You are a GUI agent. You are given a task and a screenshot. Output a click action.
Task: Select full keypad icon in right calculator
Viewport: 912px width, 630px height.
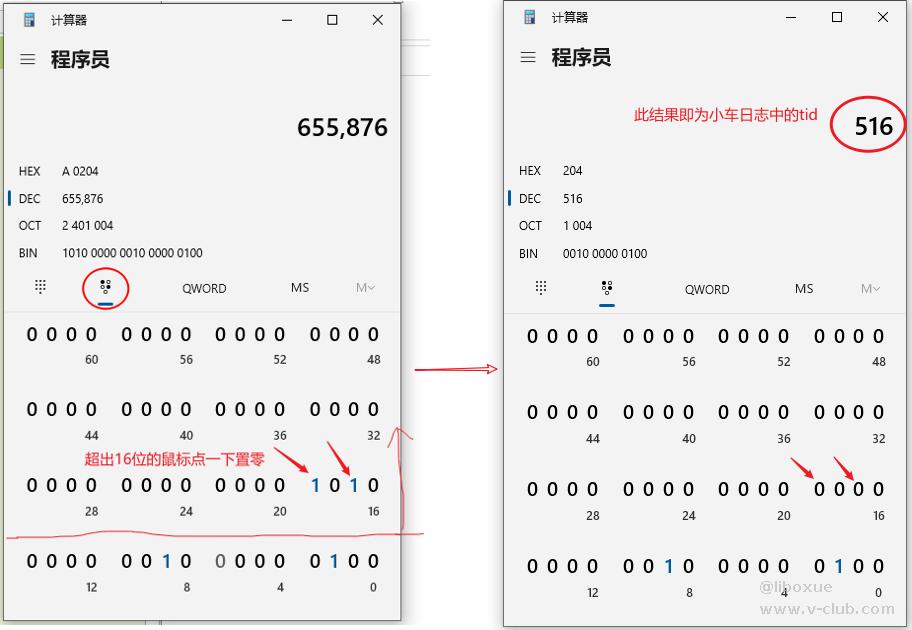coord(541,288)
